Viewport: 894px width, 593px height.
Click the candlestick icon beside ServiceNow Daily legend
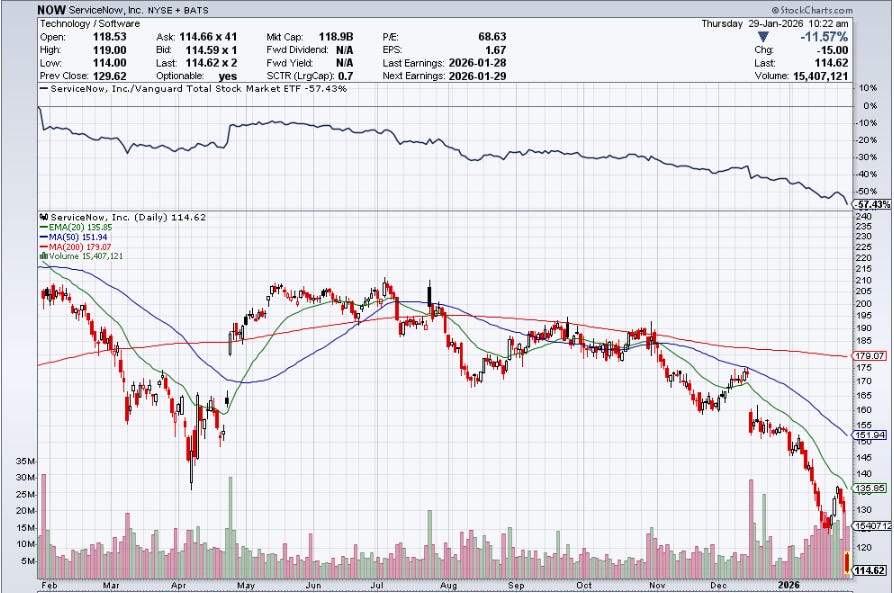click(44, 217)
